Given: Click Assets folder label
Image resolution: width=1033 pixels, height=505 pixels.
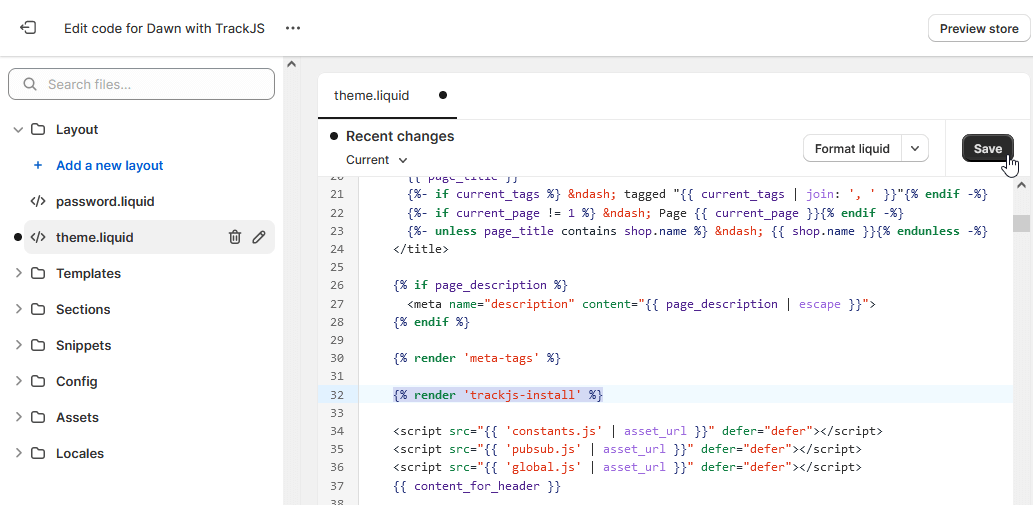Looking at the screenshot, I should click(77, 417).
